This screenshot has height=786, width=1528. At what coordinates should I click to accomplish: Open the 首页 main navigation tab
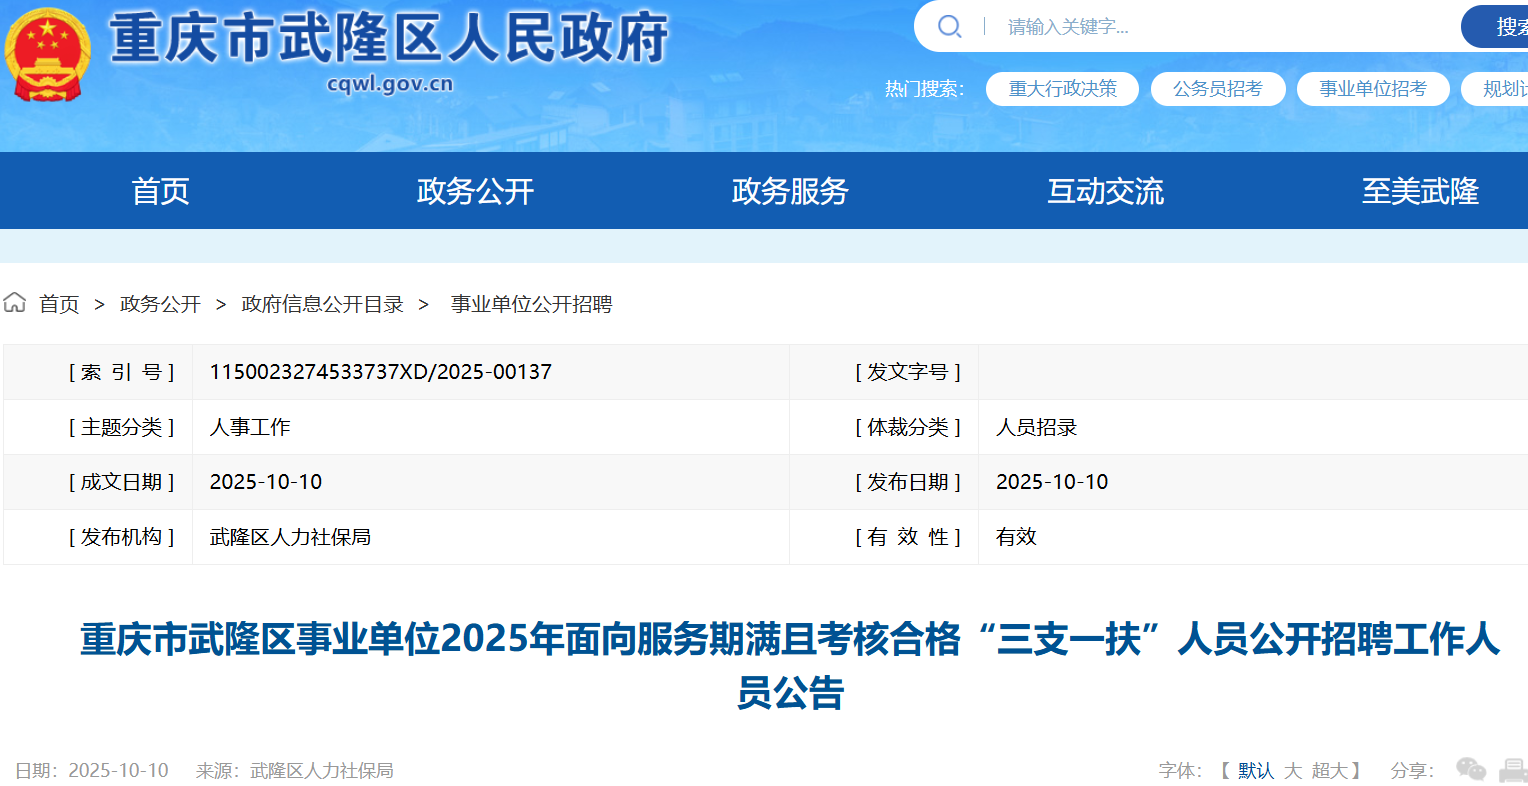click(160, 191)
